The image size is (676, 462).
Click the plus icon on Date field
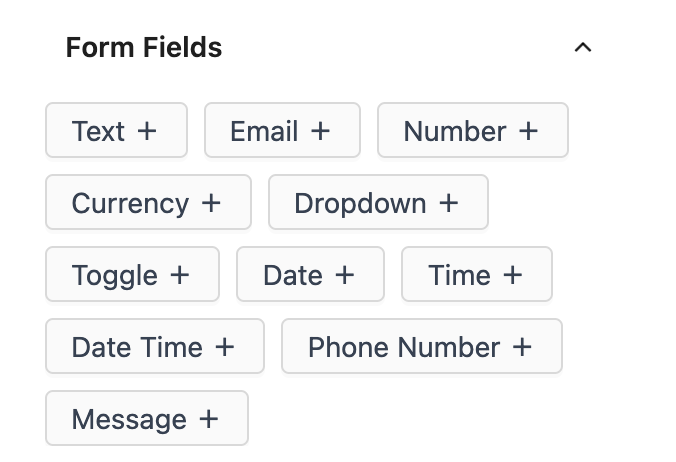click(x=344, y=275)
